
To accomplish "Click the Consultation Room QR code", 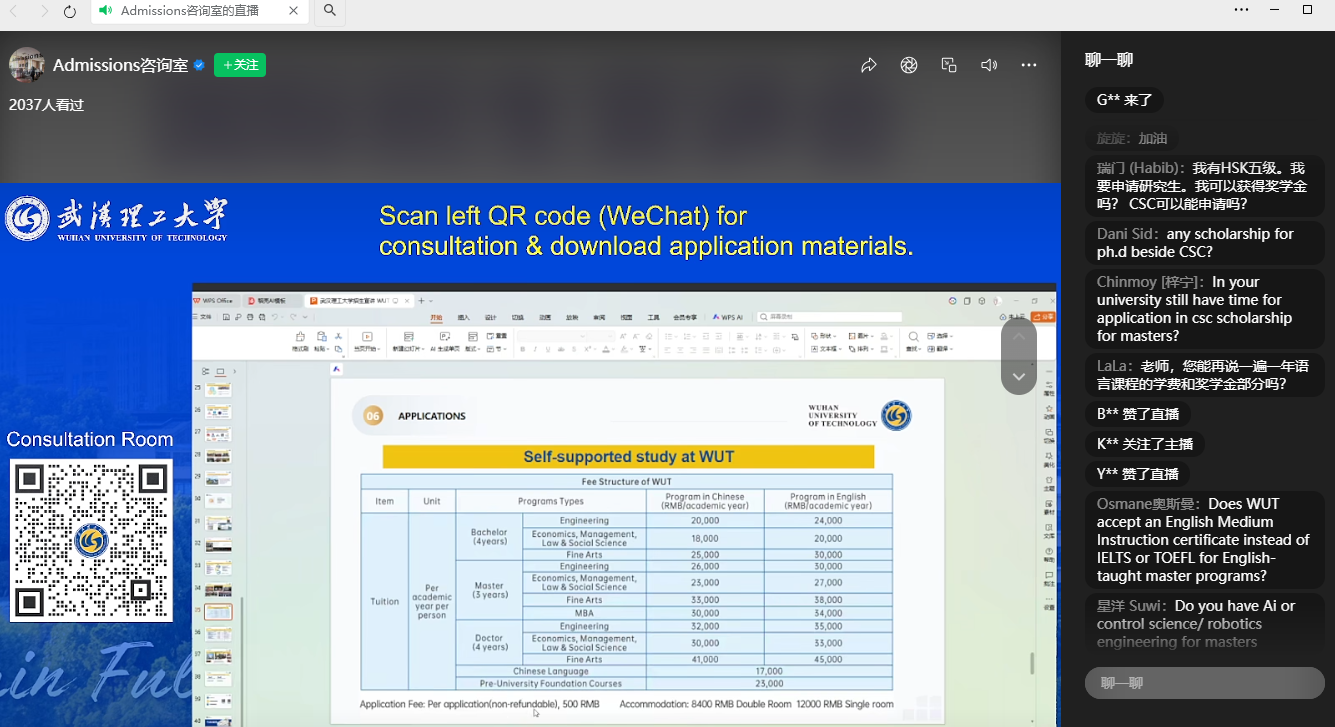I will click(91, 540).
